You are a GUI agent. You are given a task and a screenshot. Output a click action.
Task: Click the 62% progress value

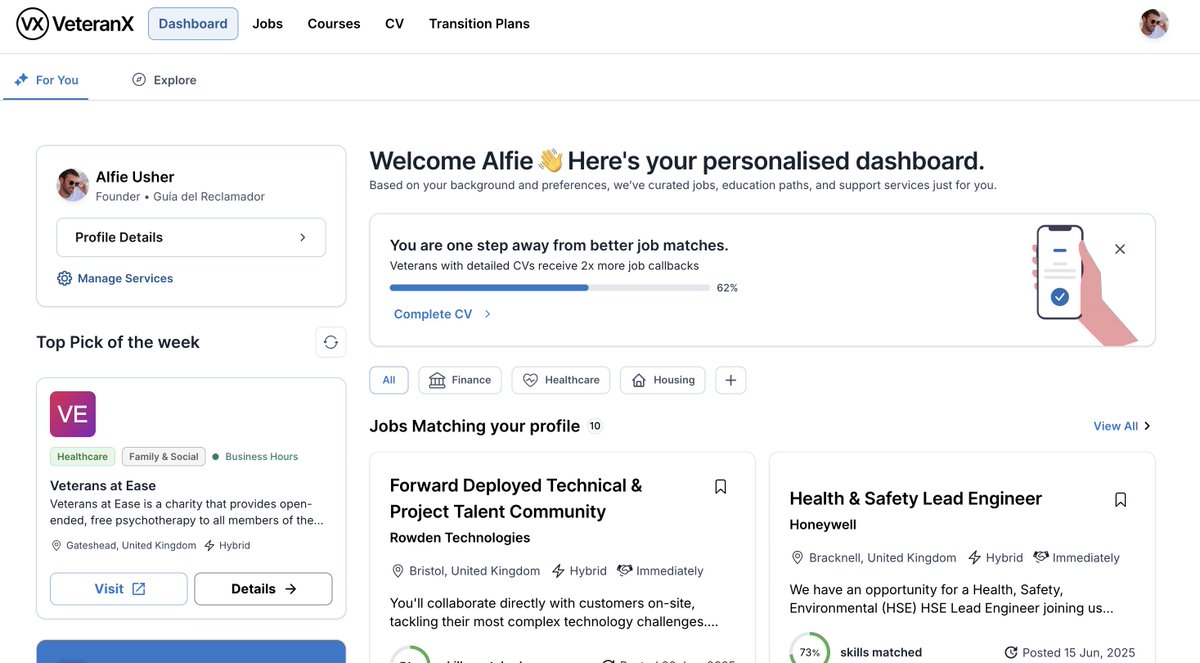pos(727,288)
